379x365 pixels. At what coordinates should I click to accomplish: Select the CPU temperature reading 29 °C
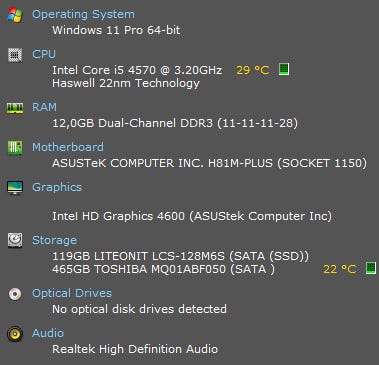(x=253, y=70)
